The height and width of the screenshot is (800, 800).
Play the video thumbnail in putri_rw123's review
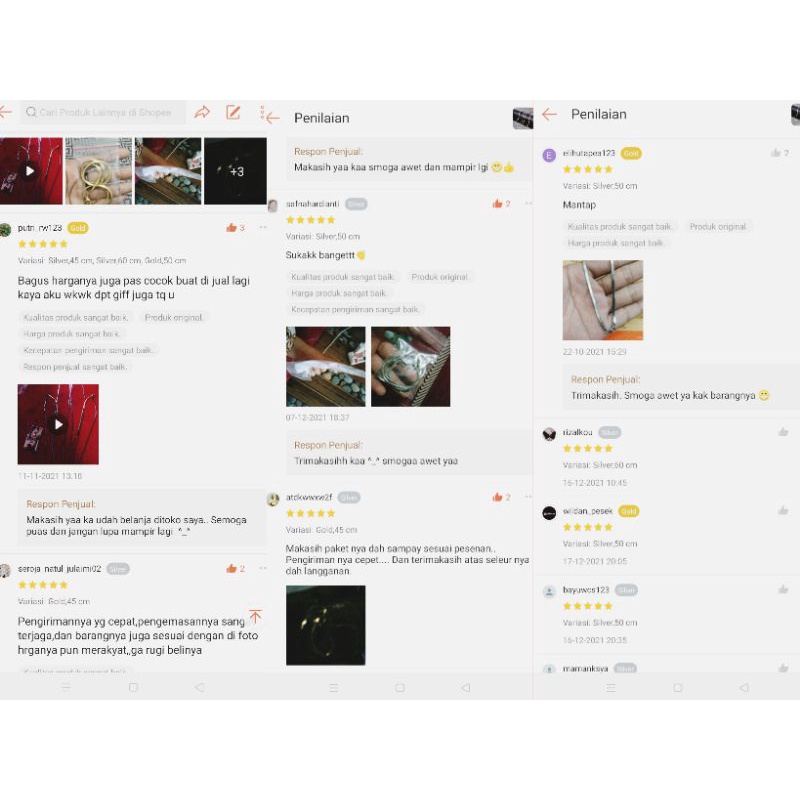58,424
